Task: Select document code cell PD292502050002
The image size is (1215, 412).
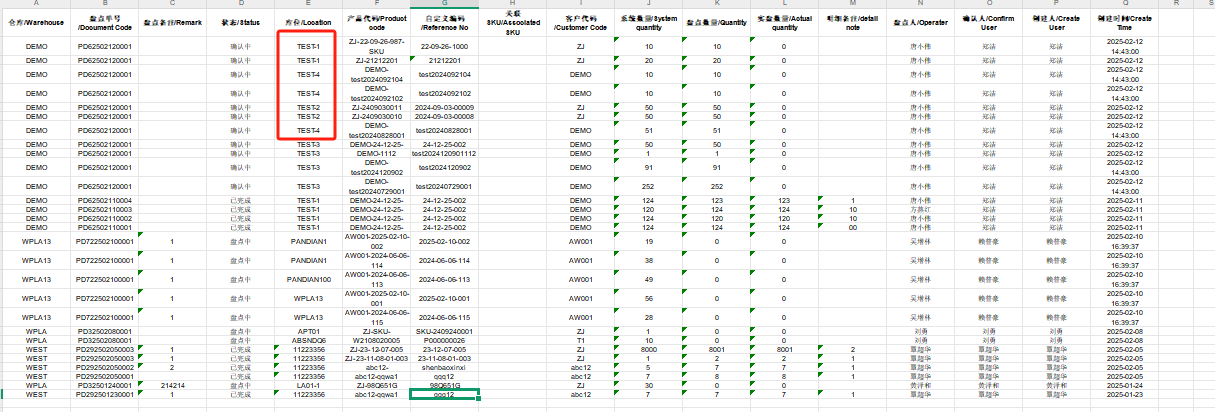Action: (x=105, y=367)
